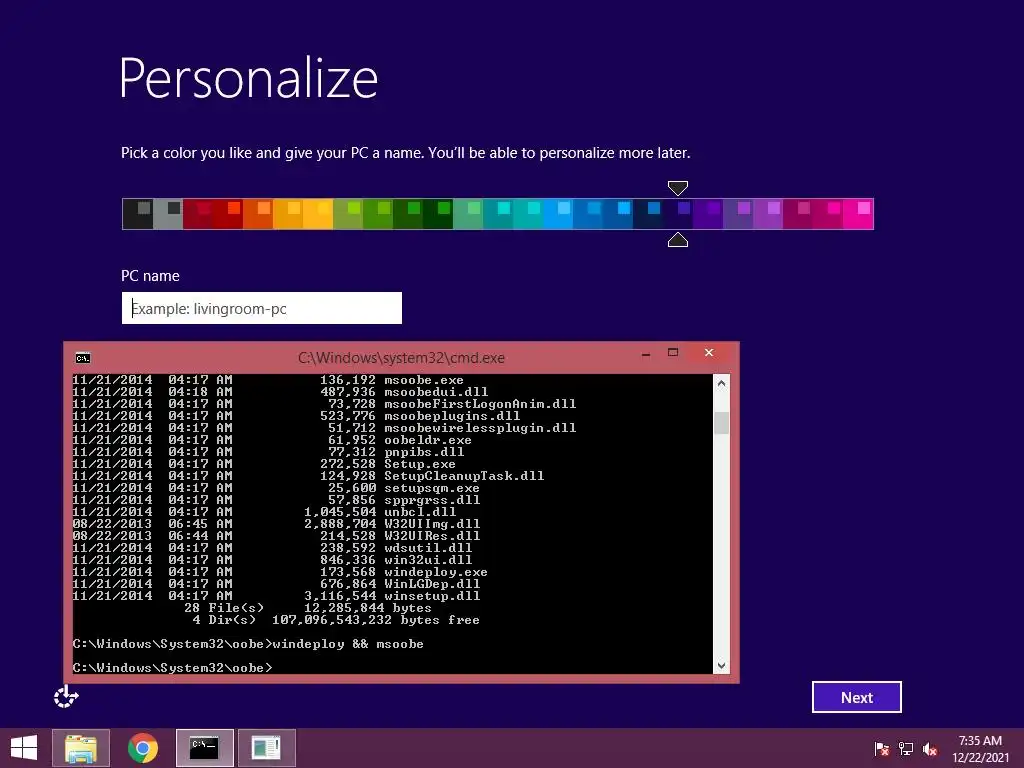Click the Setup.exe file row

(x=264, y=464)
